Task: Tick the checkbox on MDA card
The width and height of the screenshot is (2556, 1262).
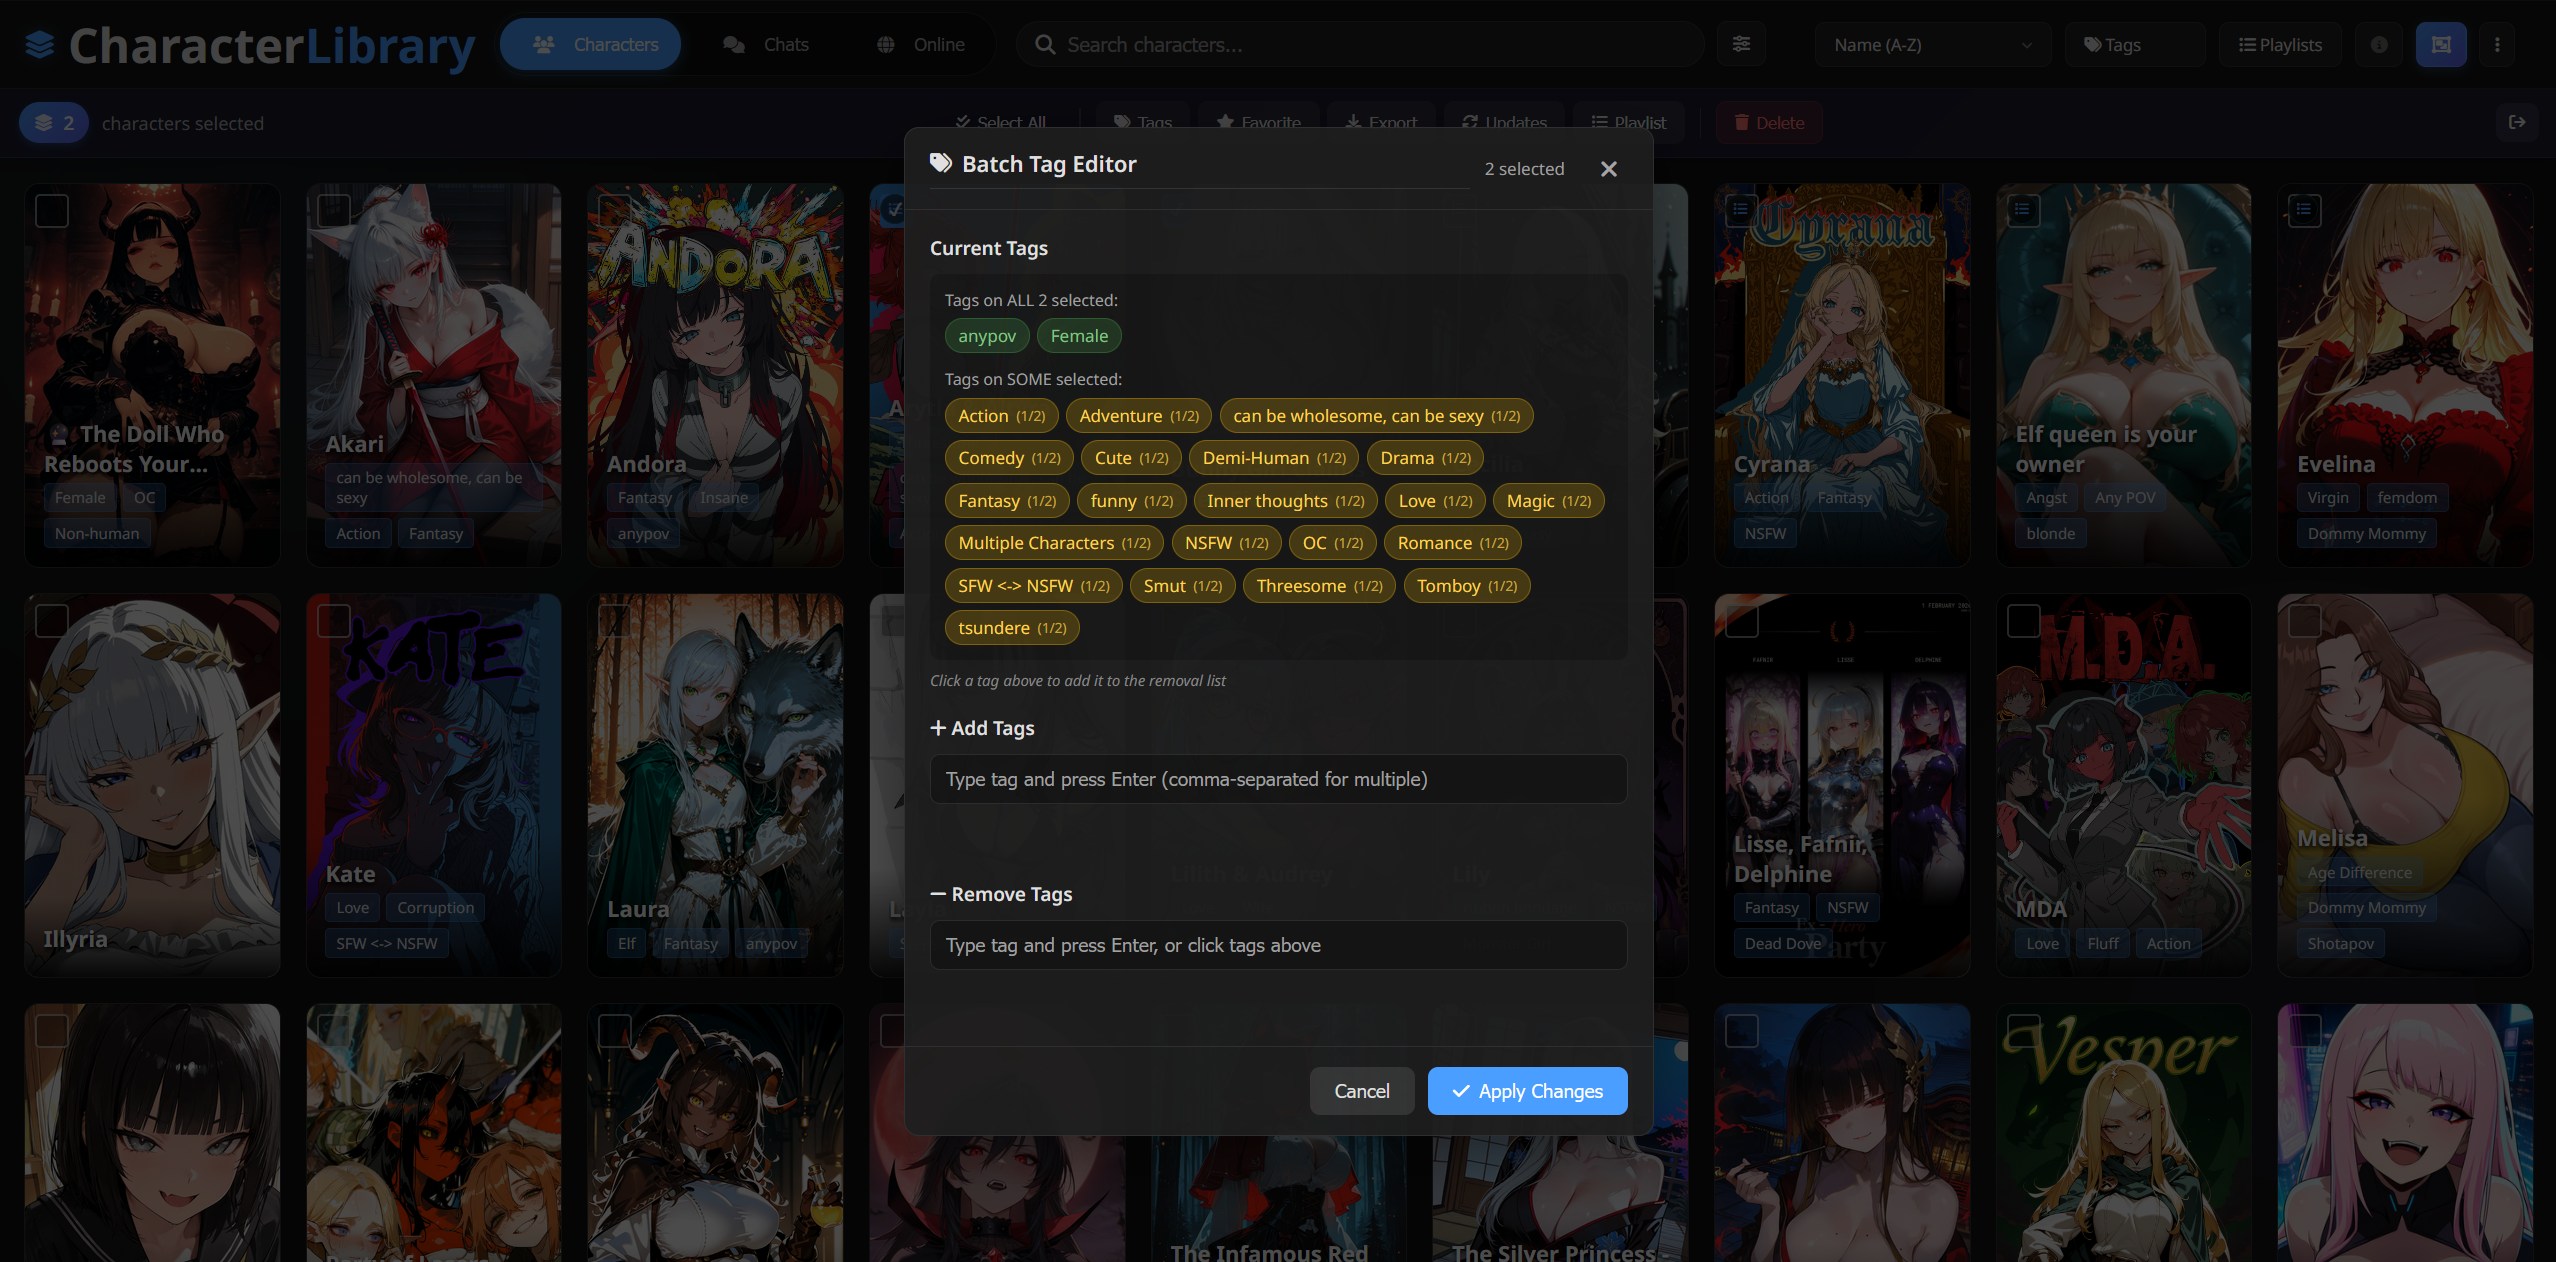Action: 2024,621
